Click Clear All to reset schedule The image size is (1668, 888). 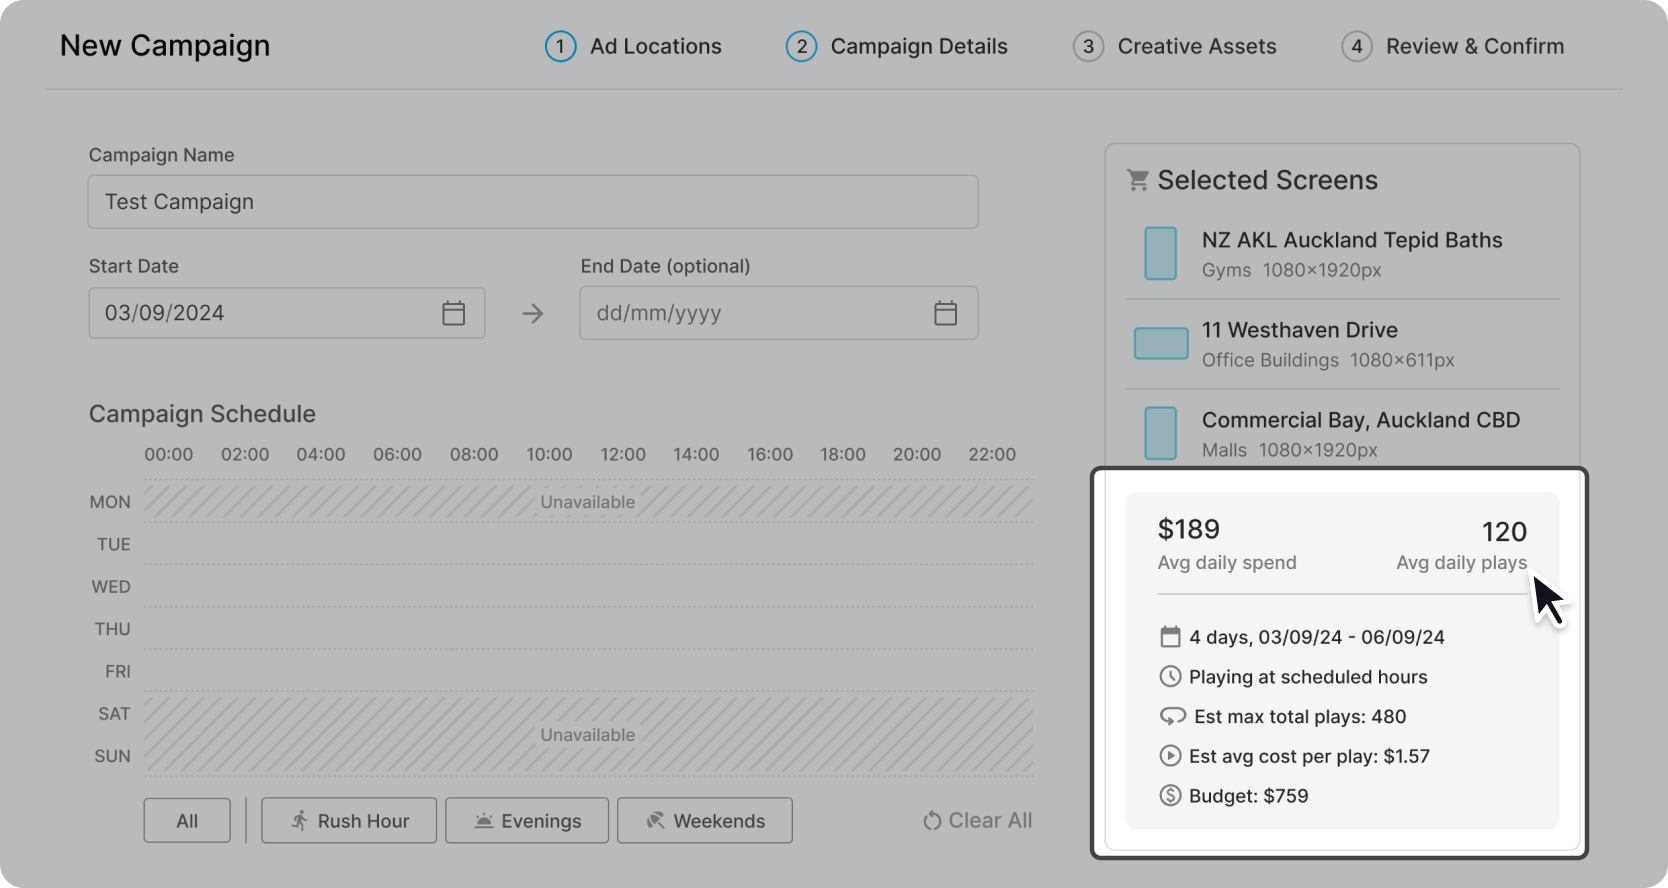click(977, 821)
